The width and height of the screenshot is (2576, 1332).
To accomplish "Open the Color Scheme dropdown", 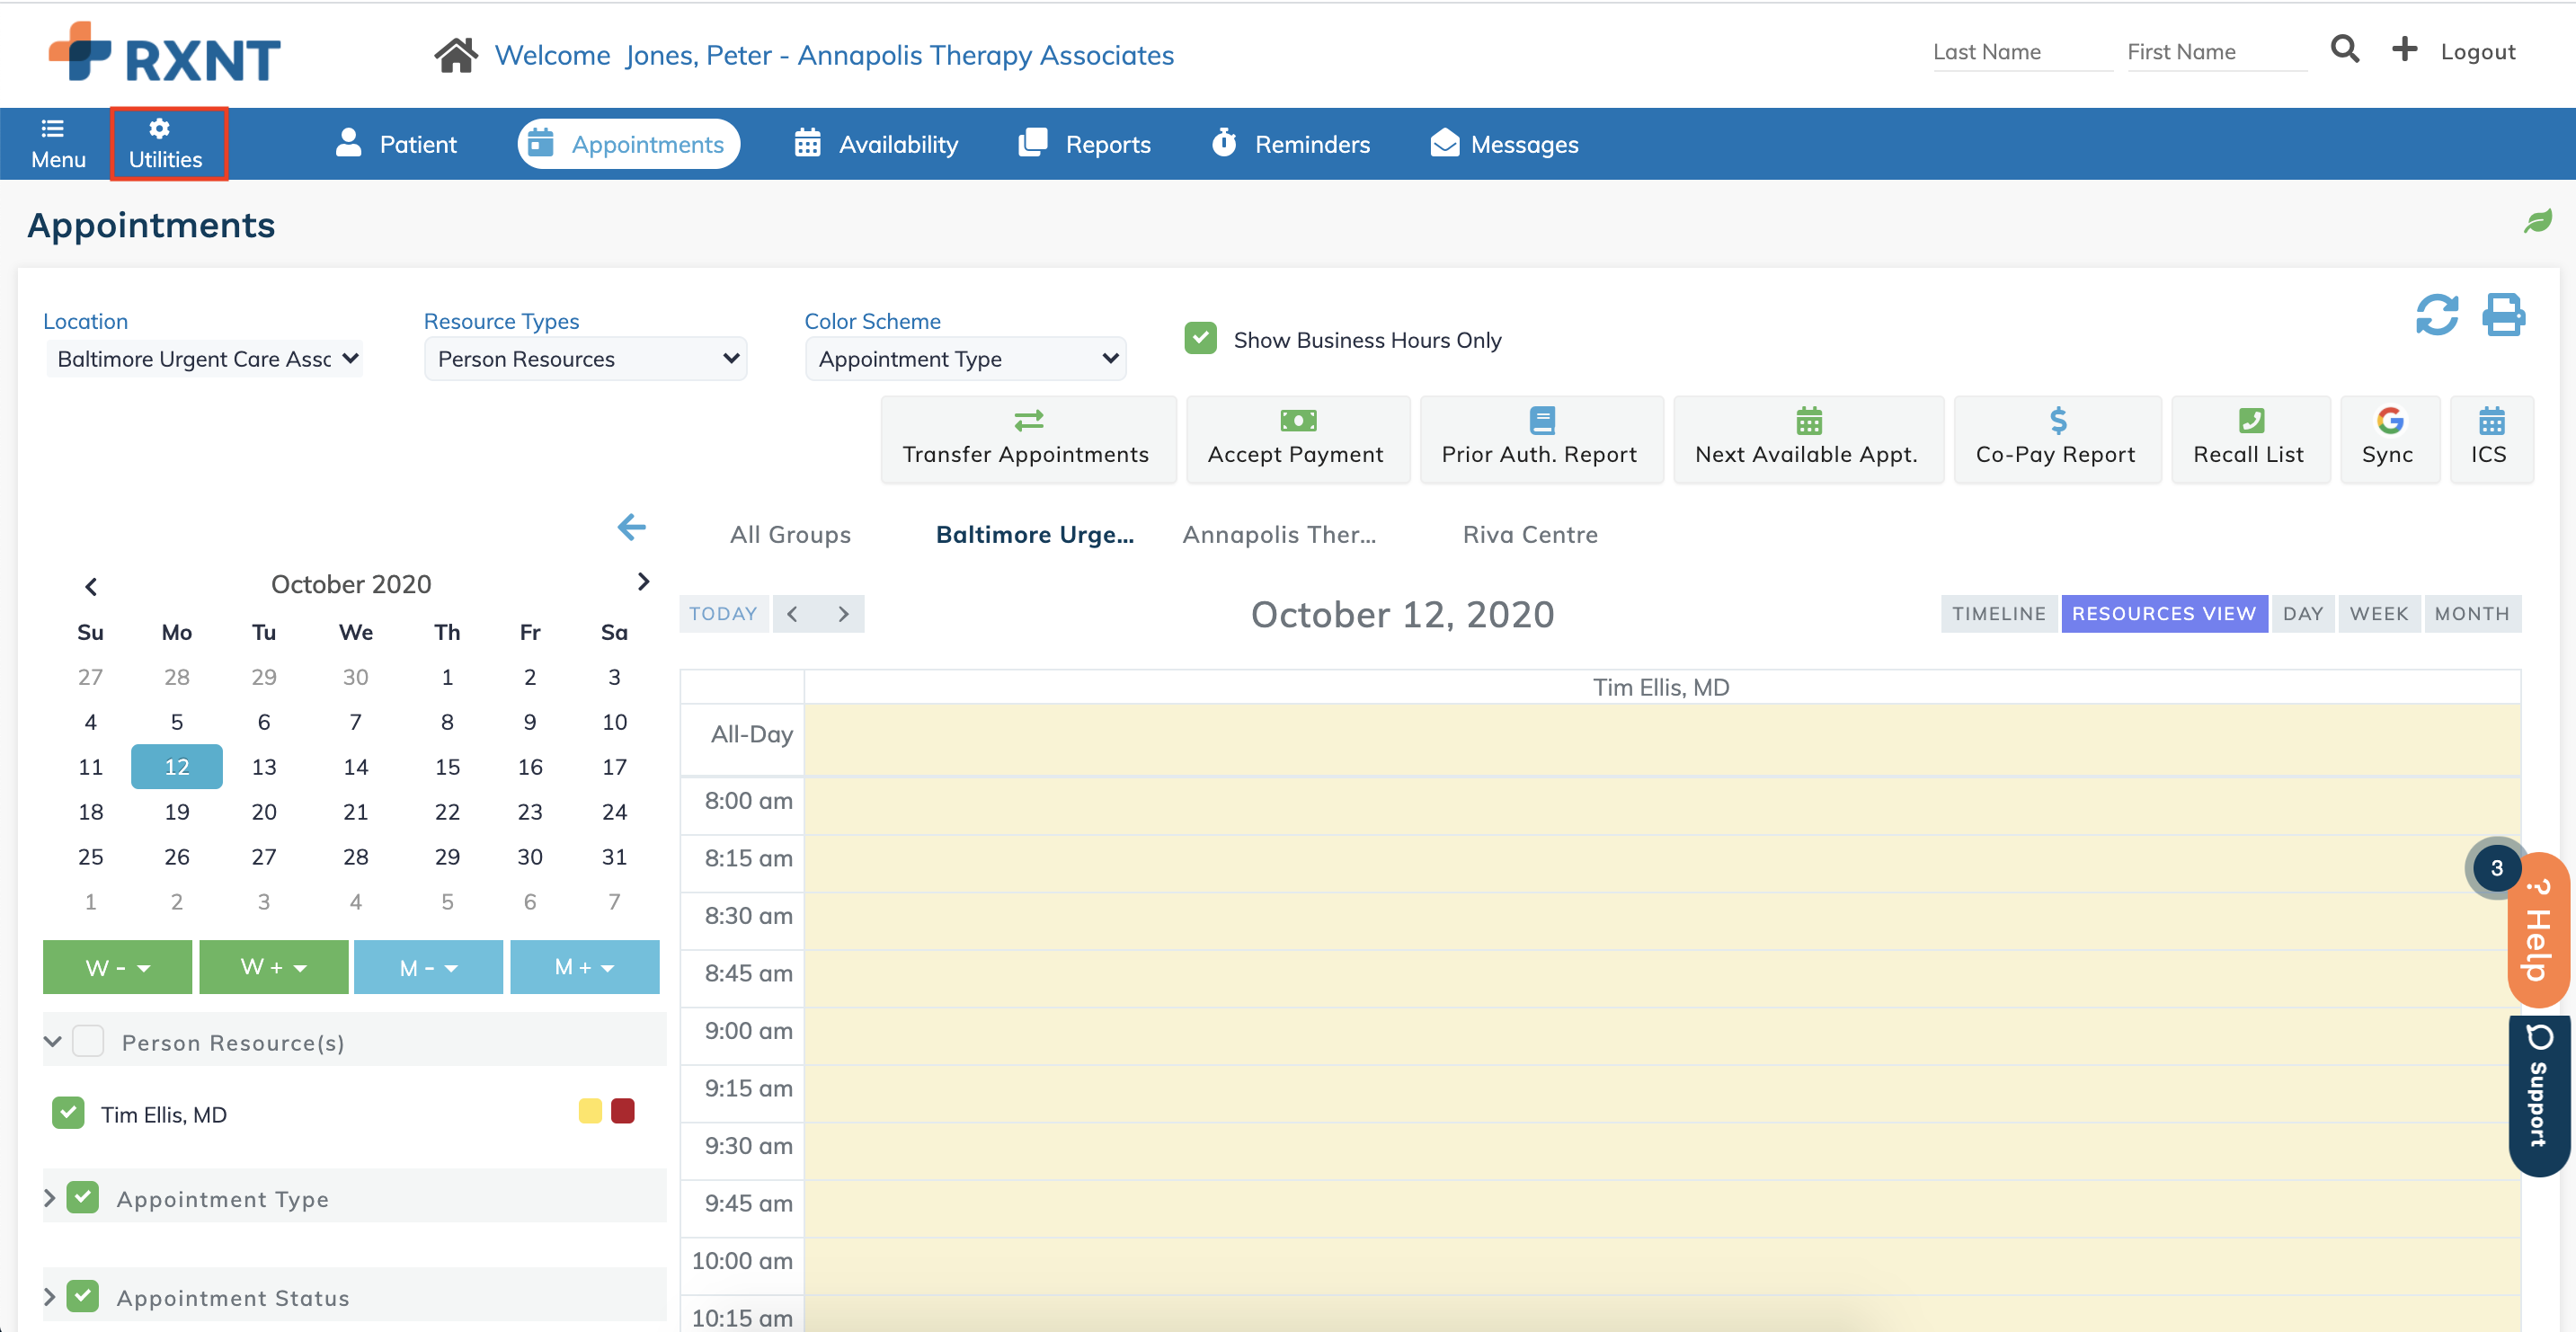I will pyautogui.click(x=966, y=359).
